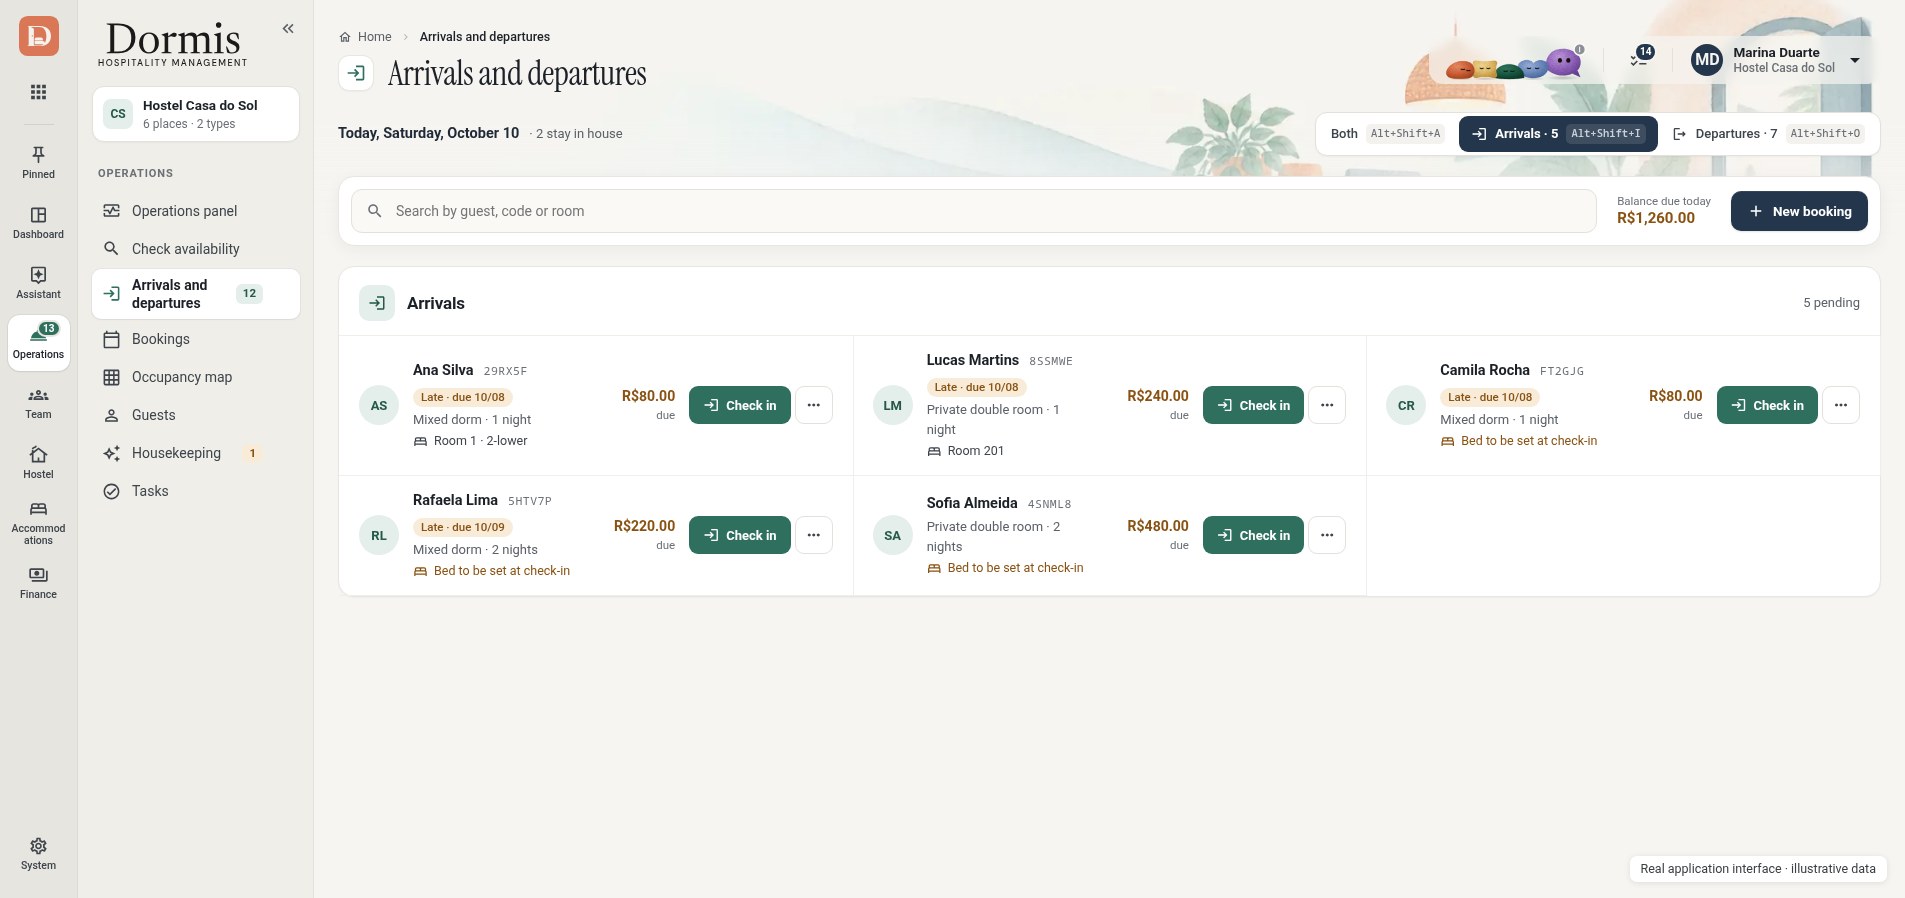Collapse the sidebar with double chevron

(288, 29)
